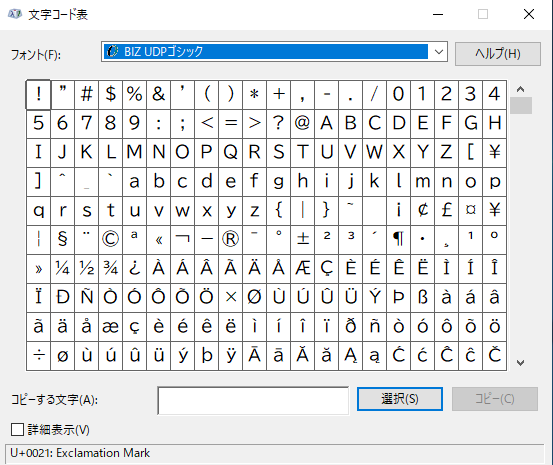Select the Ð Eth uppercase character
553x465 pixels.
[63, 297]
